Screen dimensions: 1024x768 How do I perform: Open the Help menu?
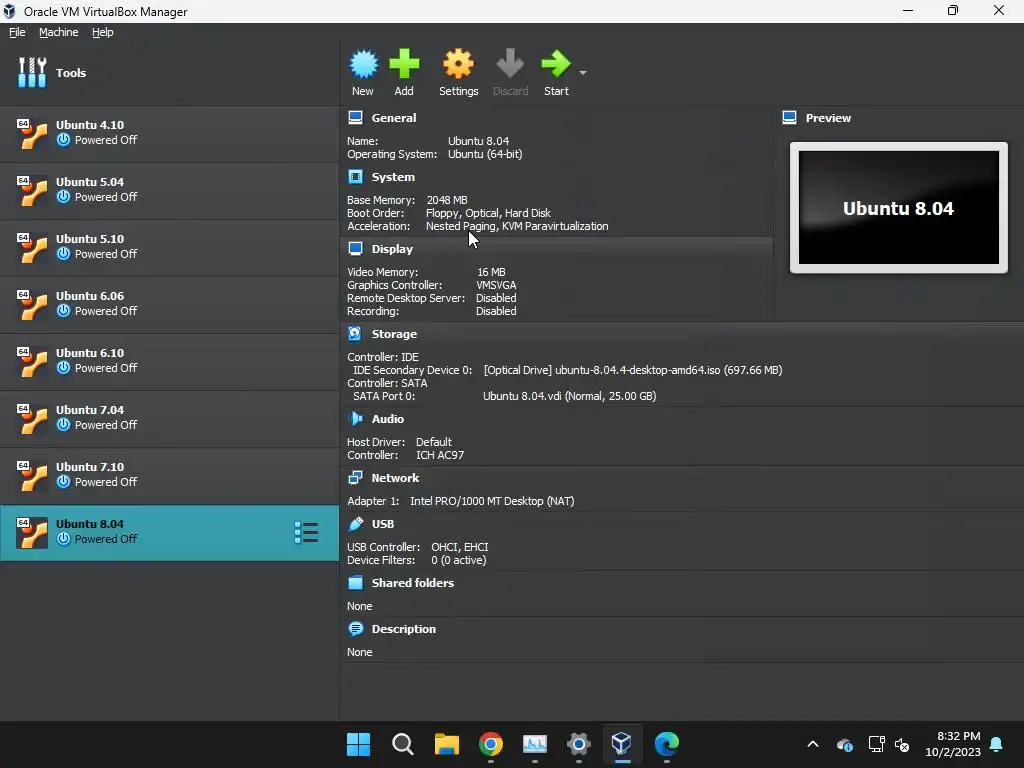click(x=103, y=32)
